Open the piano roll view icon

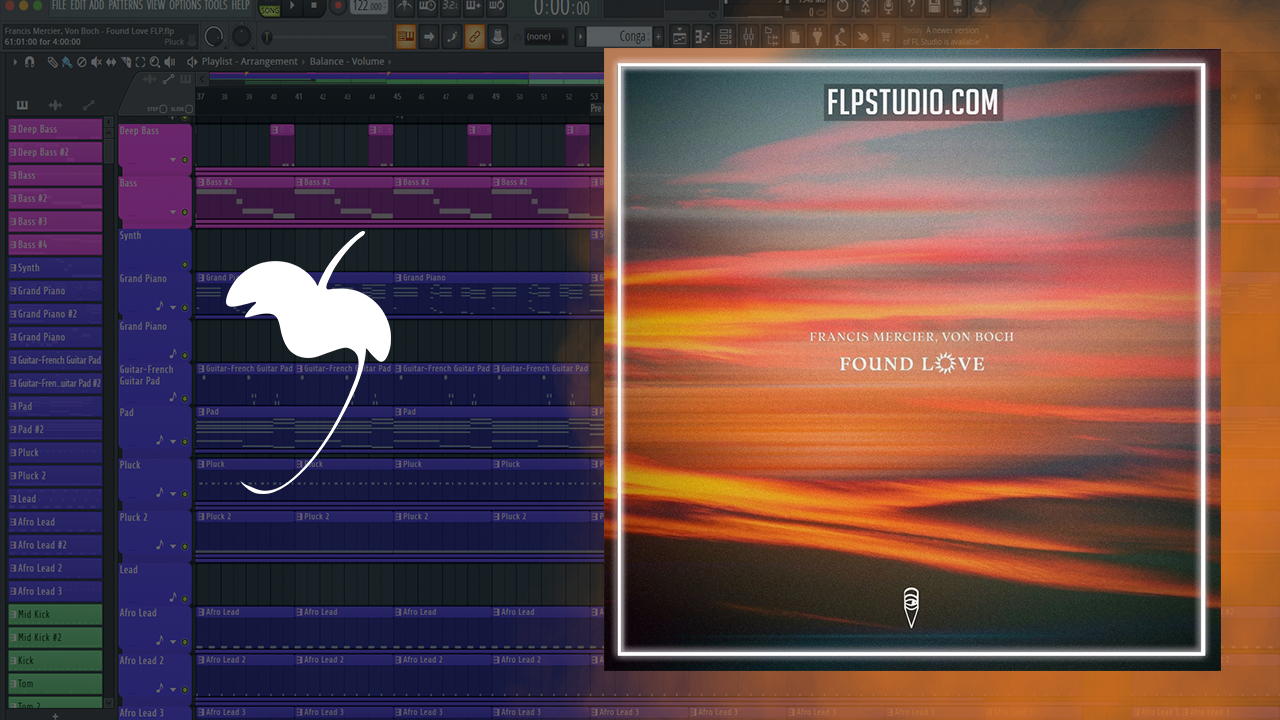[702, 37]
